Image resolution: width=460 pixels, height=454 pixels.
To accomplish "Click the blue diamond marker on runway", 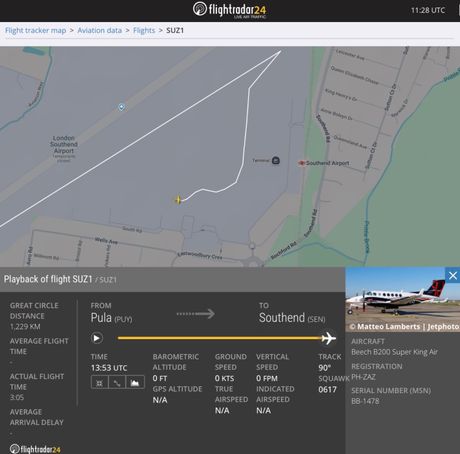I will [122, 107].
